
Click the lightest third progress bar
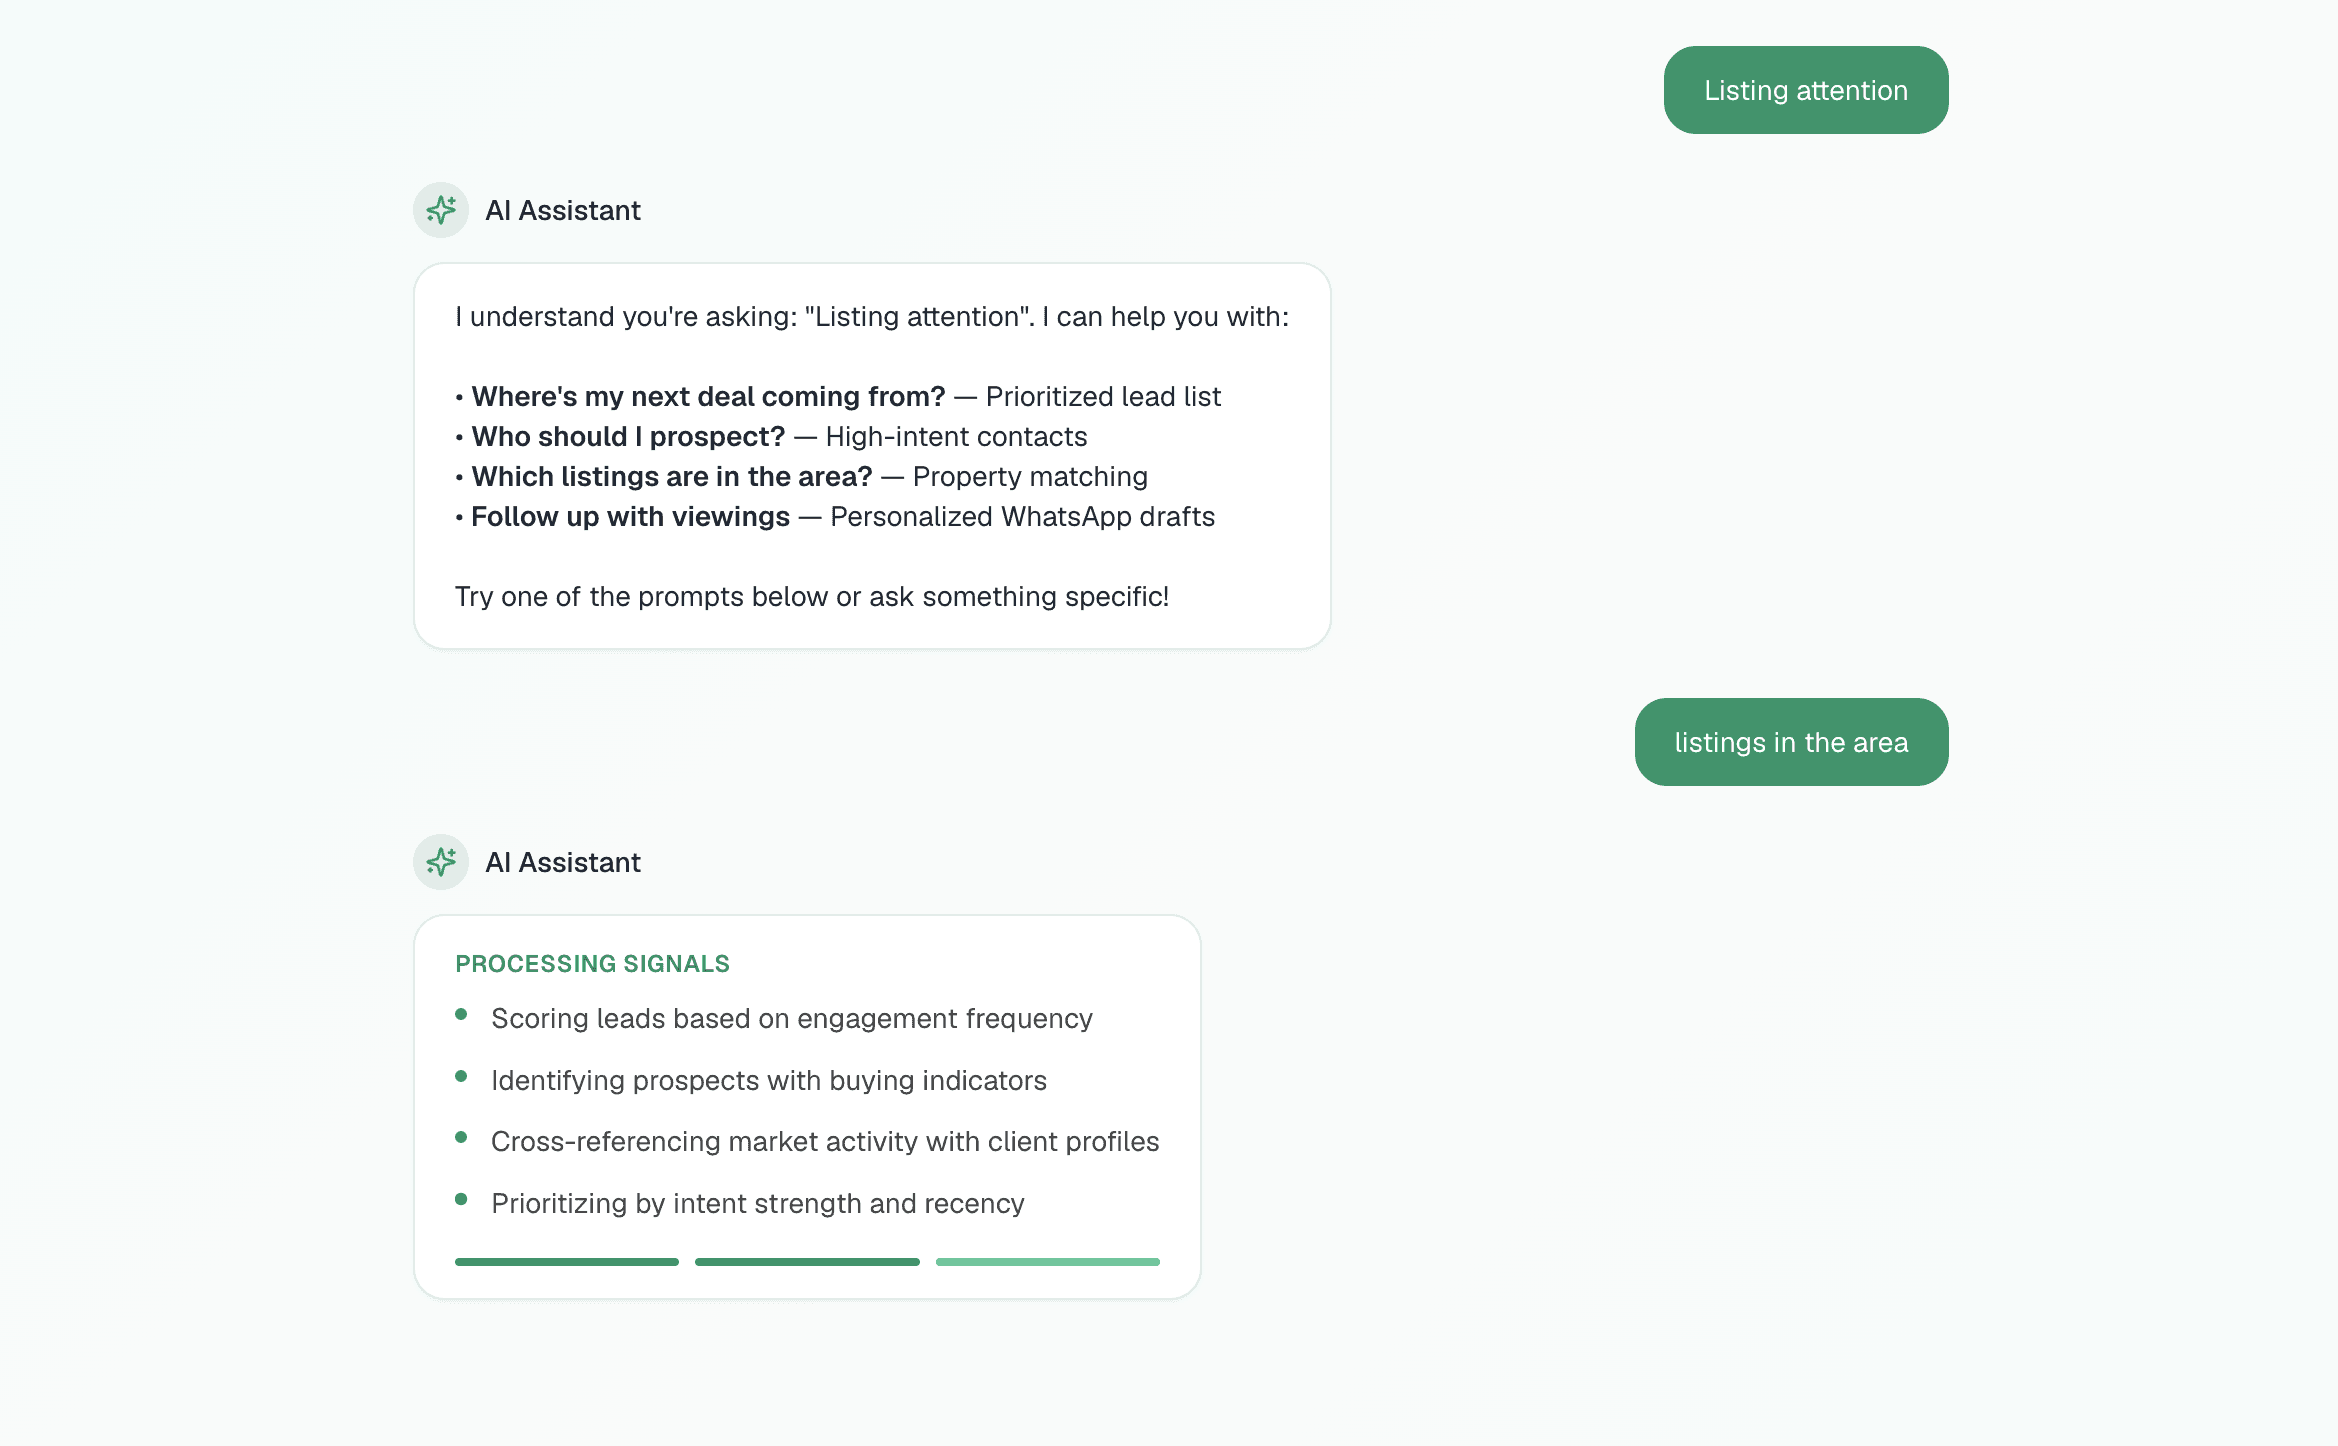[1046, 1261]
